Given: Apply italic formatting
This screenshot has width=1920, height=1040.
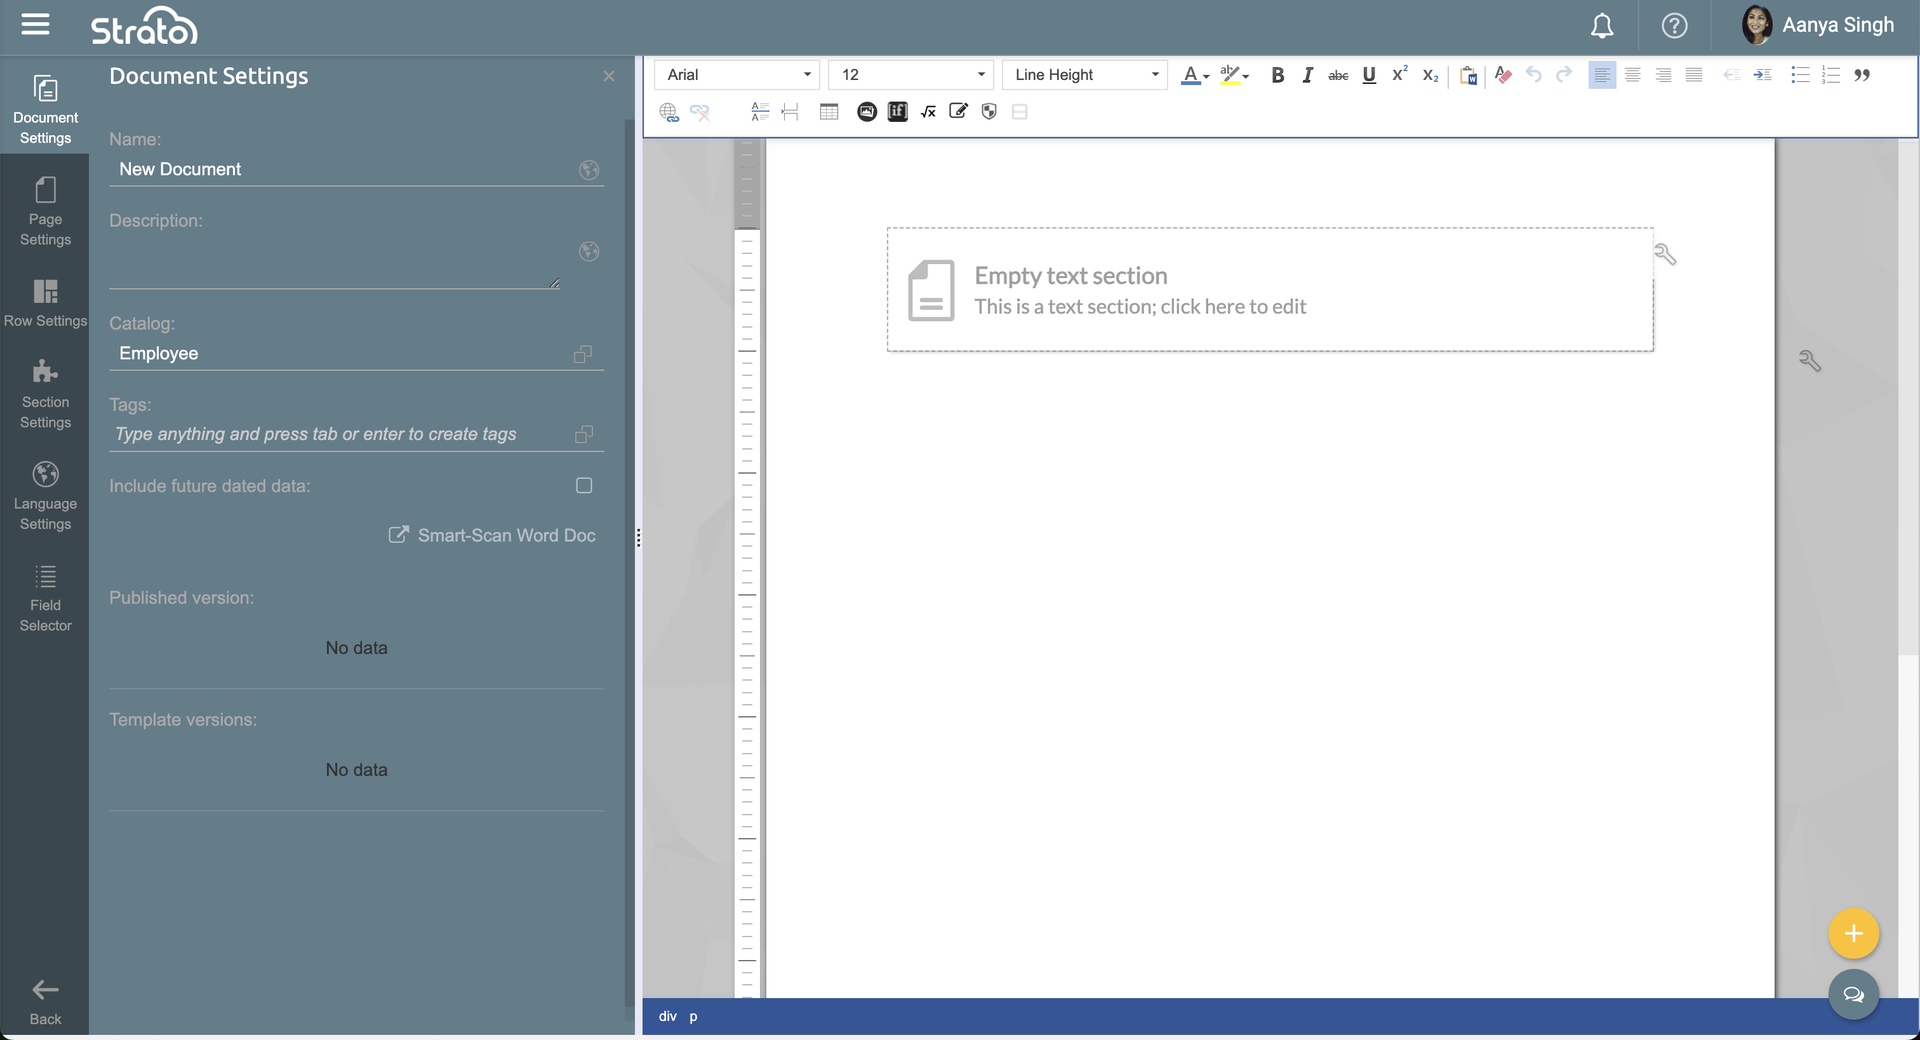Looking at the screenshot, I should 1307,75.
